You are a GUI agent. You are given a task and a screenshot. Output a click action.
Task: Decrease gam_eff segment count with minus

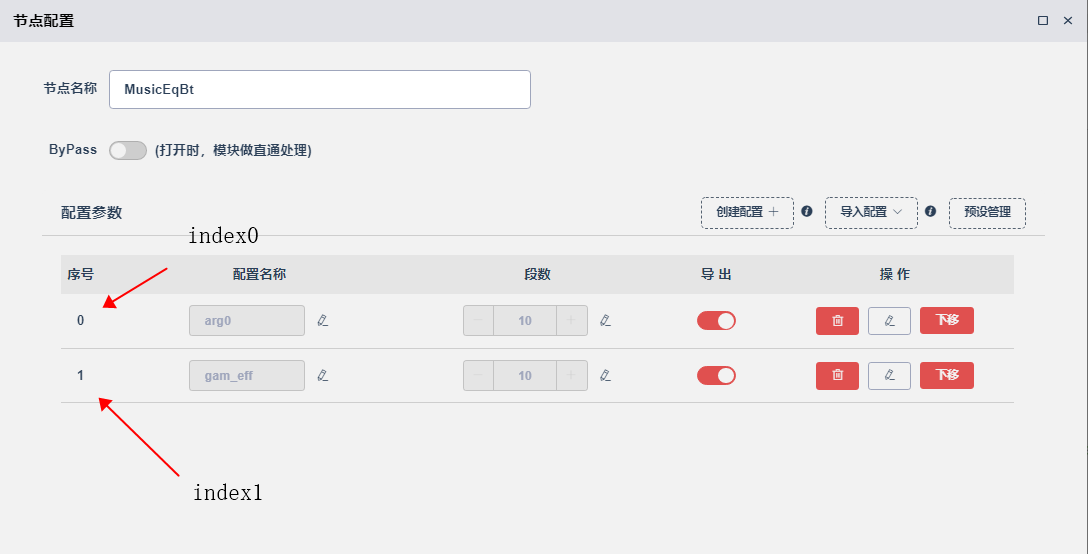pos(478,376)
